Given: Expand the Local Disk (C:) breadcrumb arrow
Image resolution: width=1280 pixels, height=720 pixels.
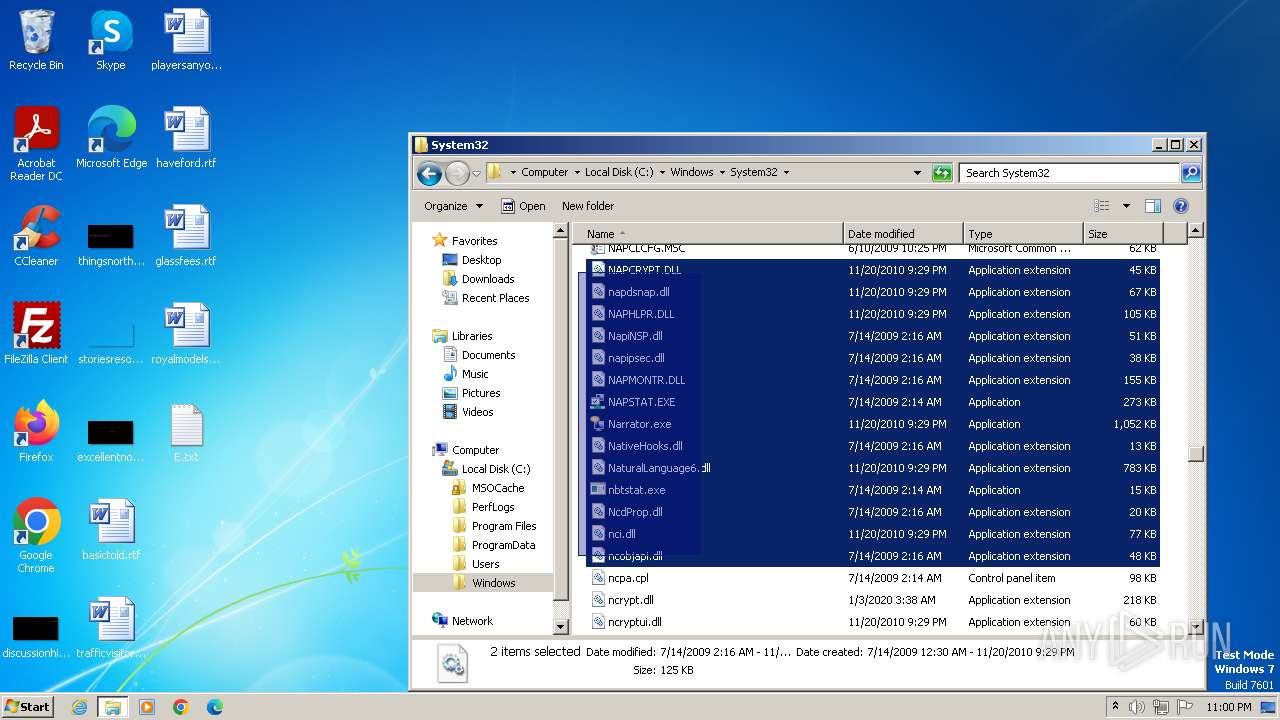Looking at the screenshot, I should click(661, 172).
